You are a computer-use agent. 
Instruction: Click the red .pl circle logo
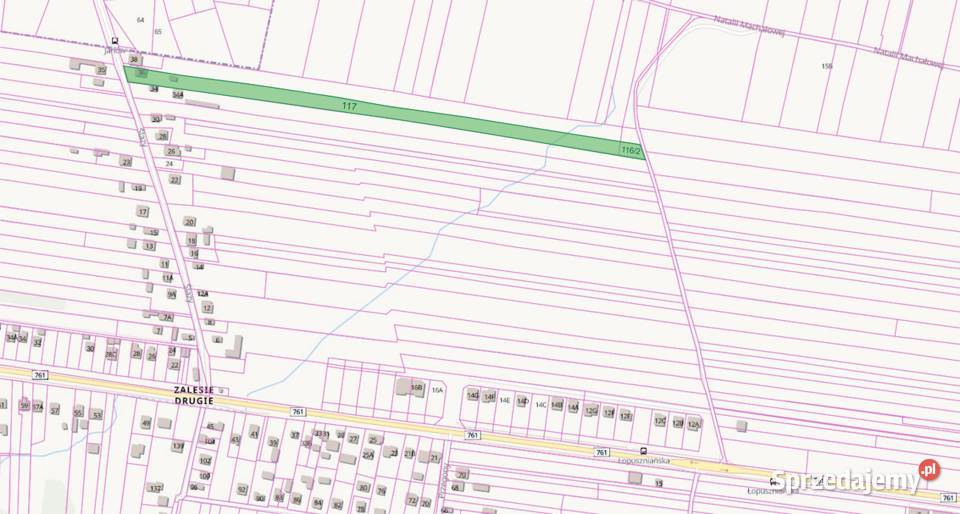[x=930, y=470]
